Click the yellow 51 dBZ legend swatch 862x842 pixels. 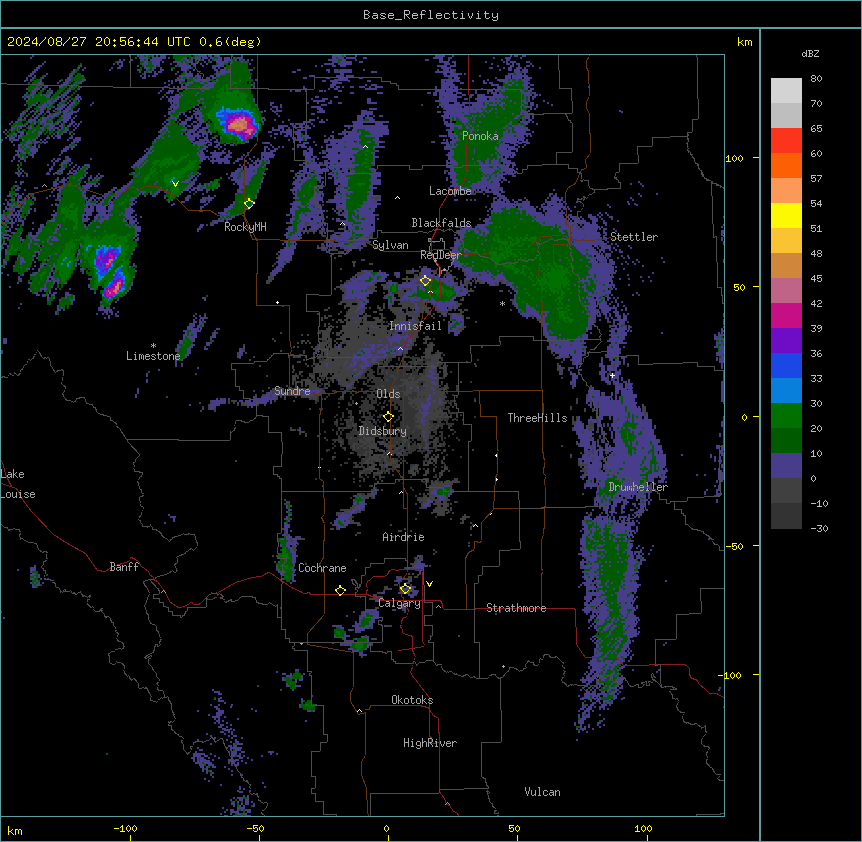point(786,215)
